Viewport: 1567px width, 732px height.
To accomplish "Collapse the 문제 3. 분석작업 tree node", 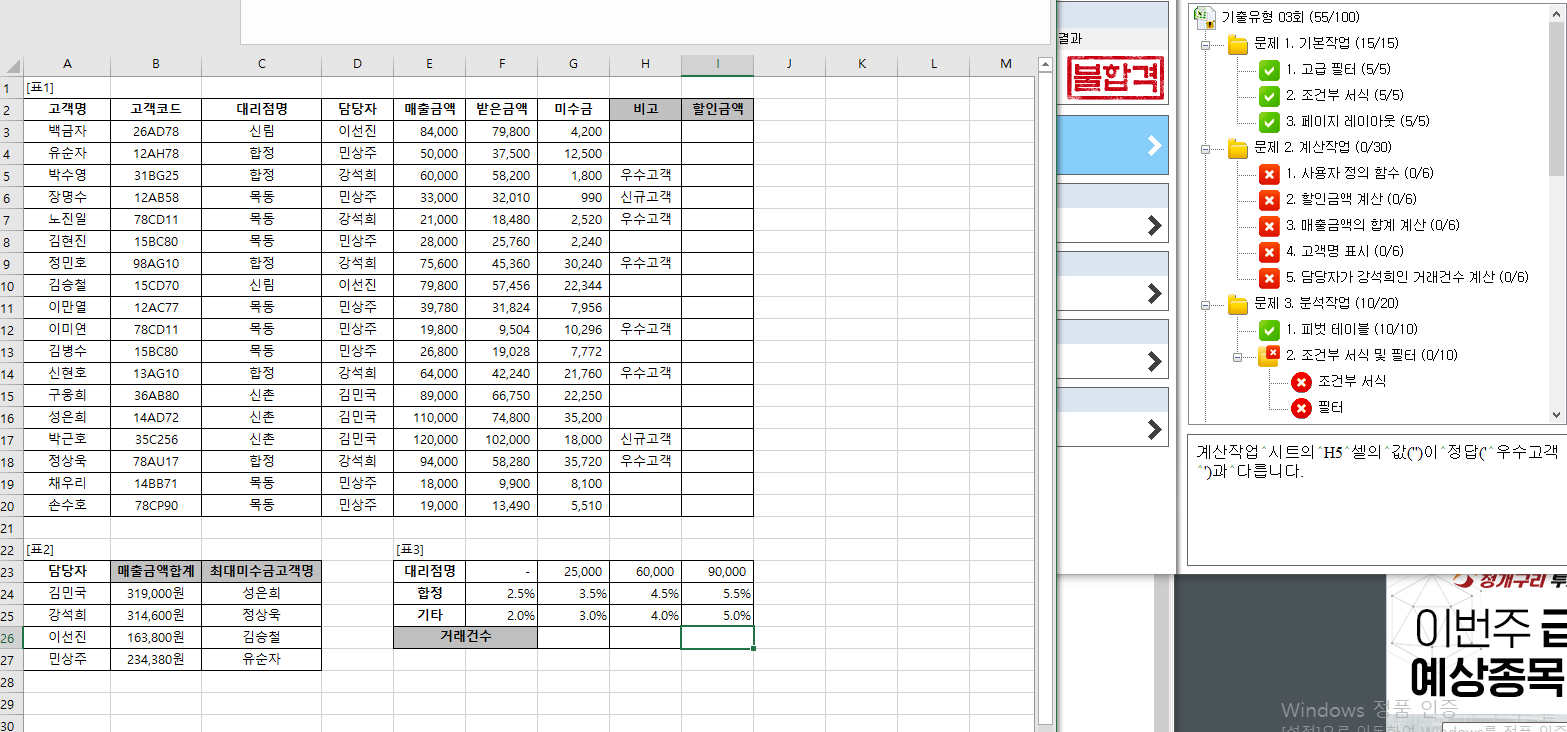I will (x=1206, y=304).
